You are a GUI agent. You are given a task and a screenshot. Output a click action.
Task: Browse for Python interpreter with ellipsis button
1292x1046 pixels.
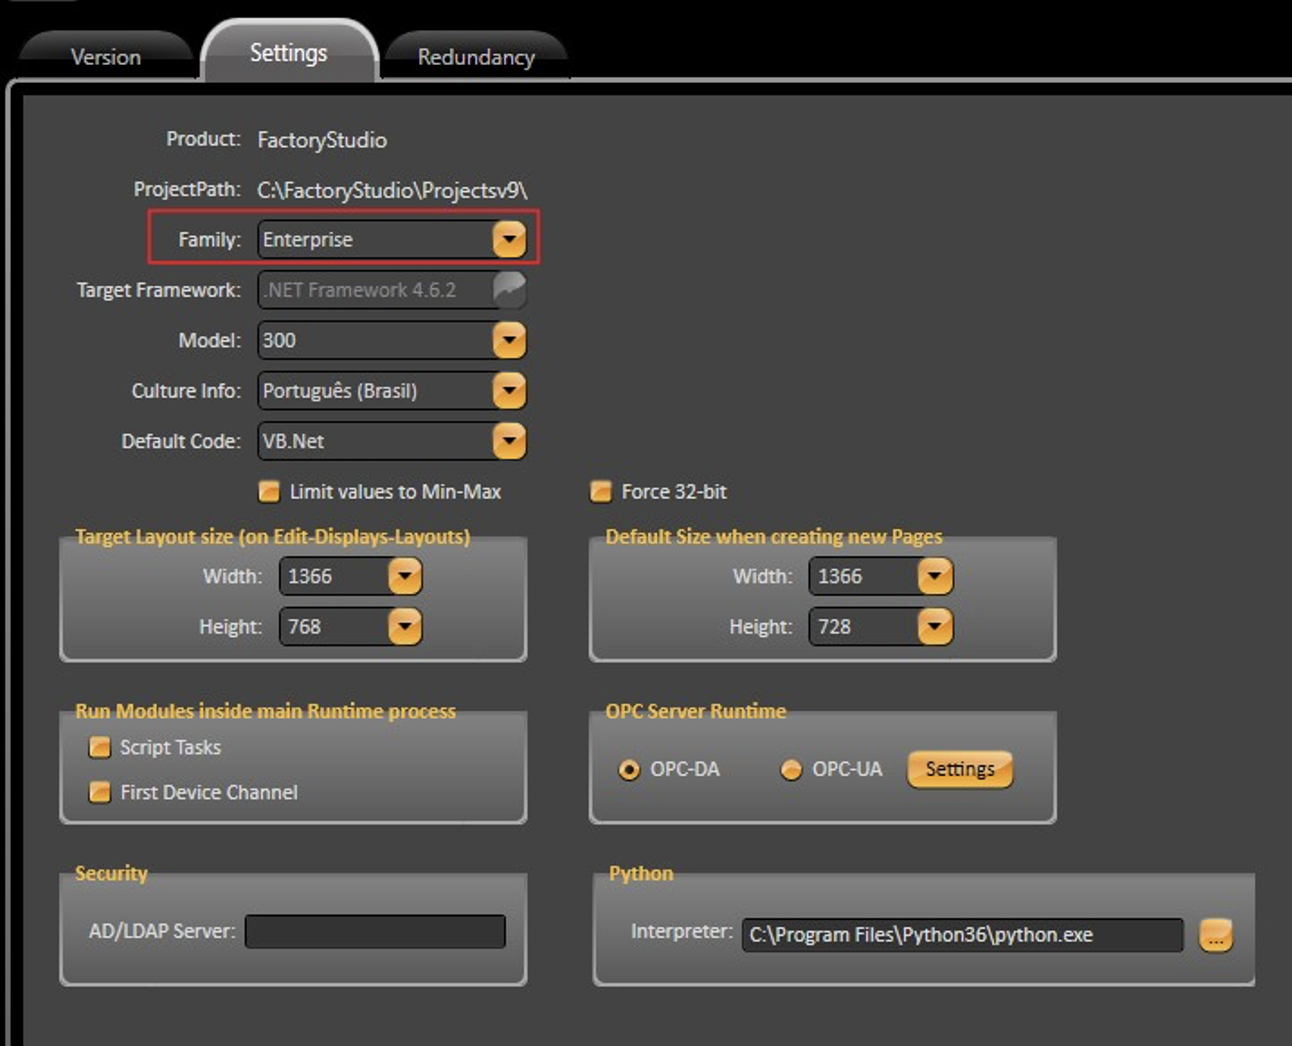(x=1216, y=935)
